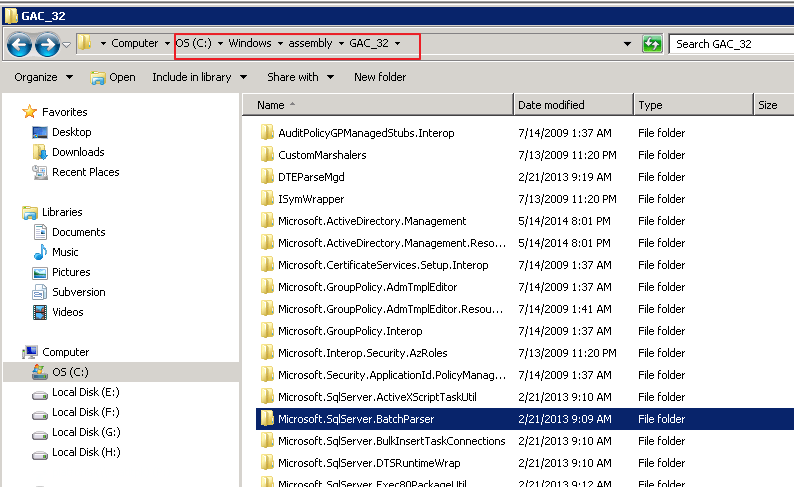
Task: Select AuditPolicyGPManagedStubs.Interop folder icon
Action: pos(267,133)
